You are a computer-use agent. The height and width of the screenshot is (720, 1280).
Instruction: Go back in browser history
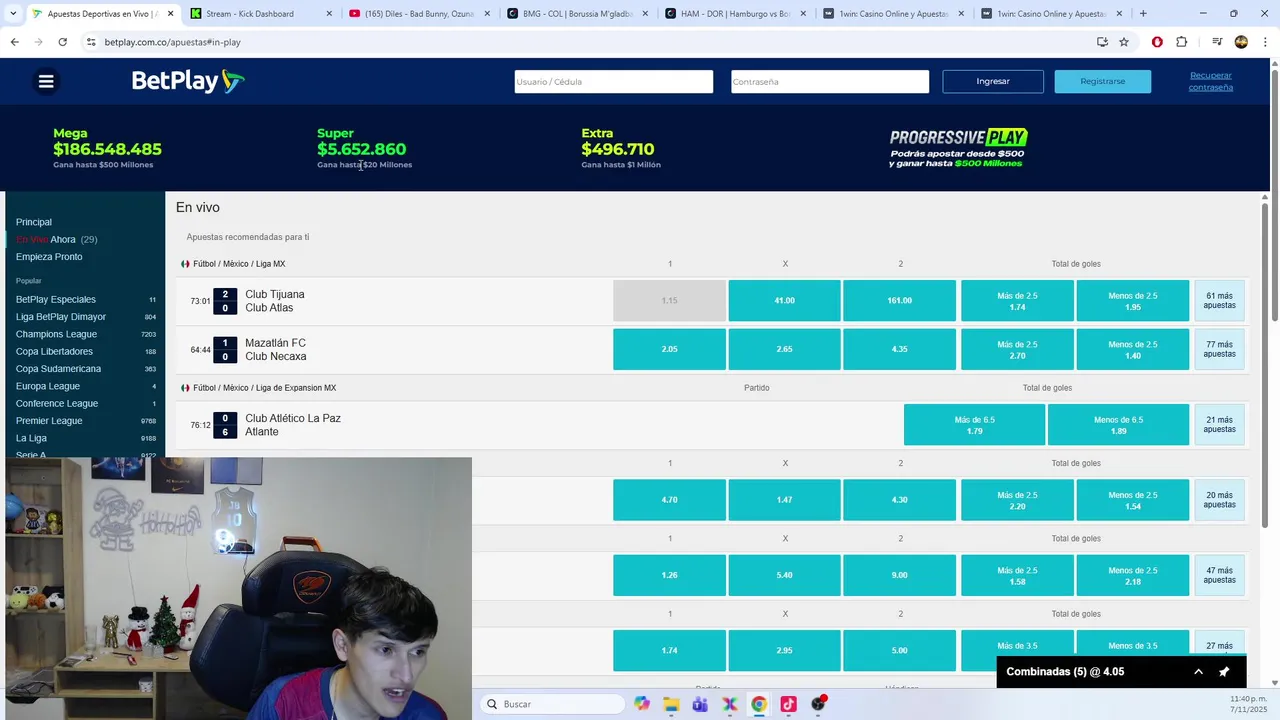[14, 42]
